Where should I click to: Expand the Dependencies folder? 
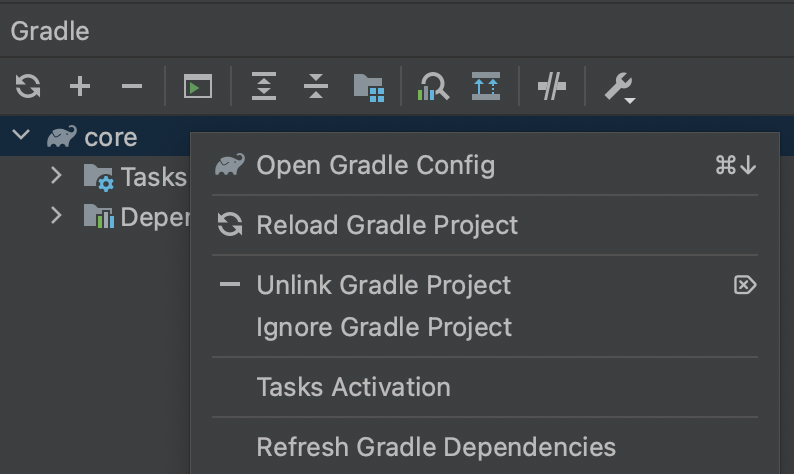point(56,215)
